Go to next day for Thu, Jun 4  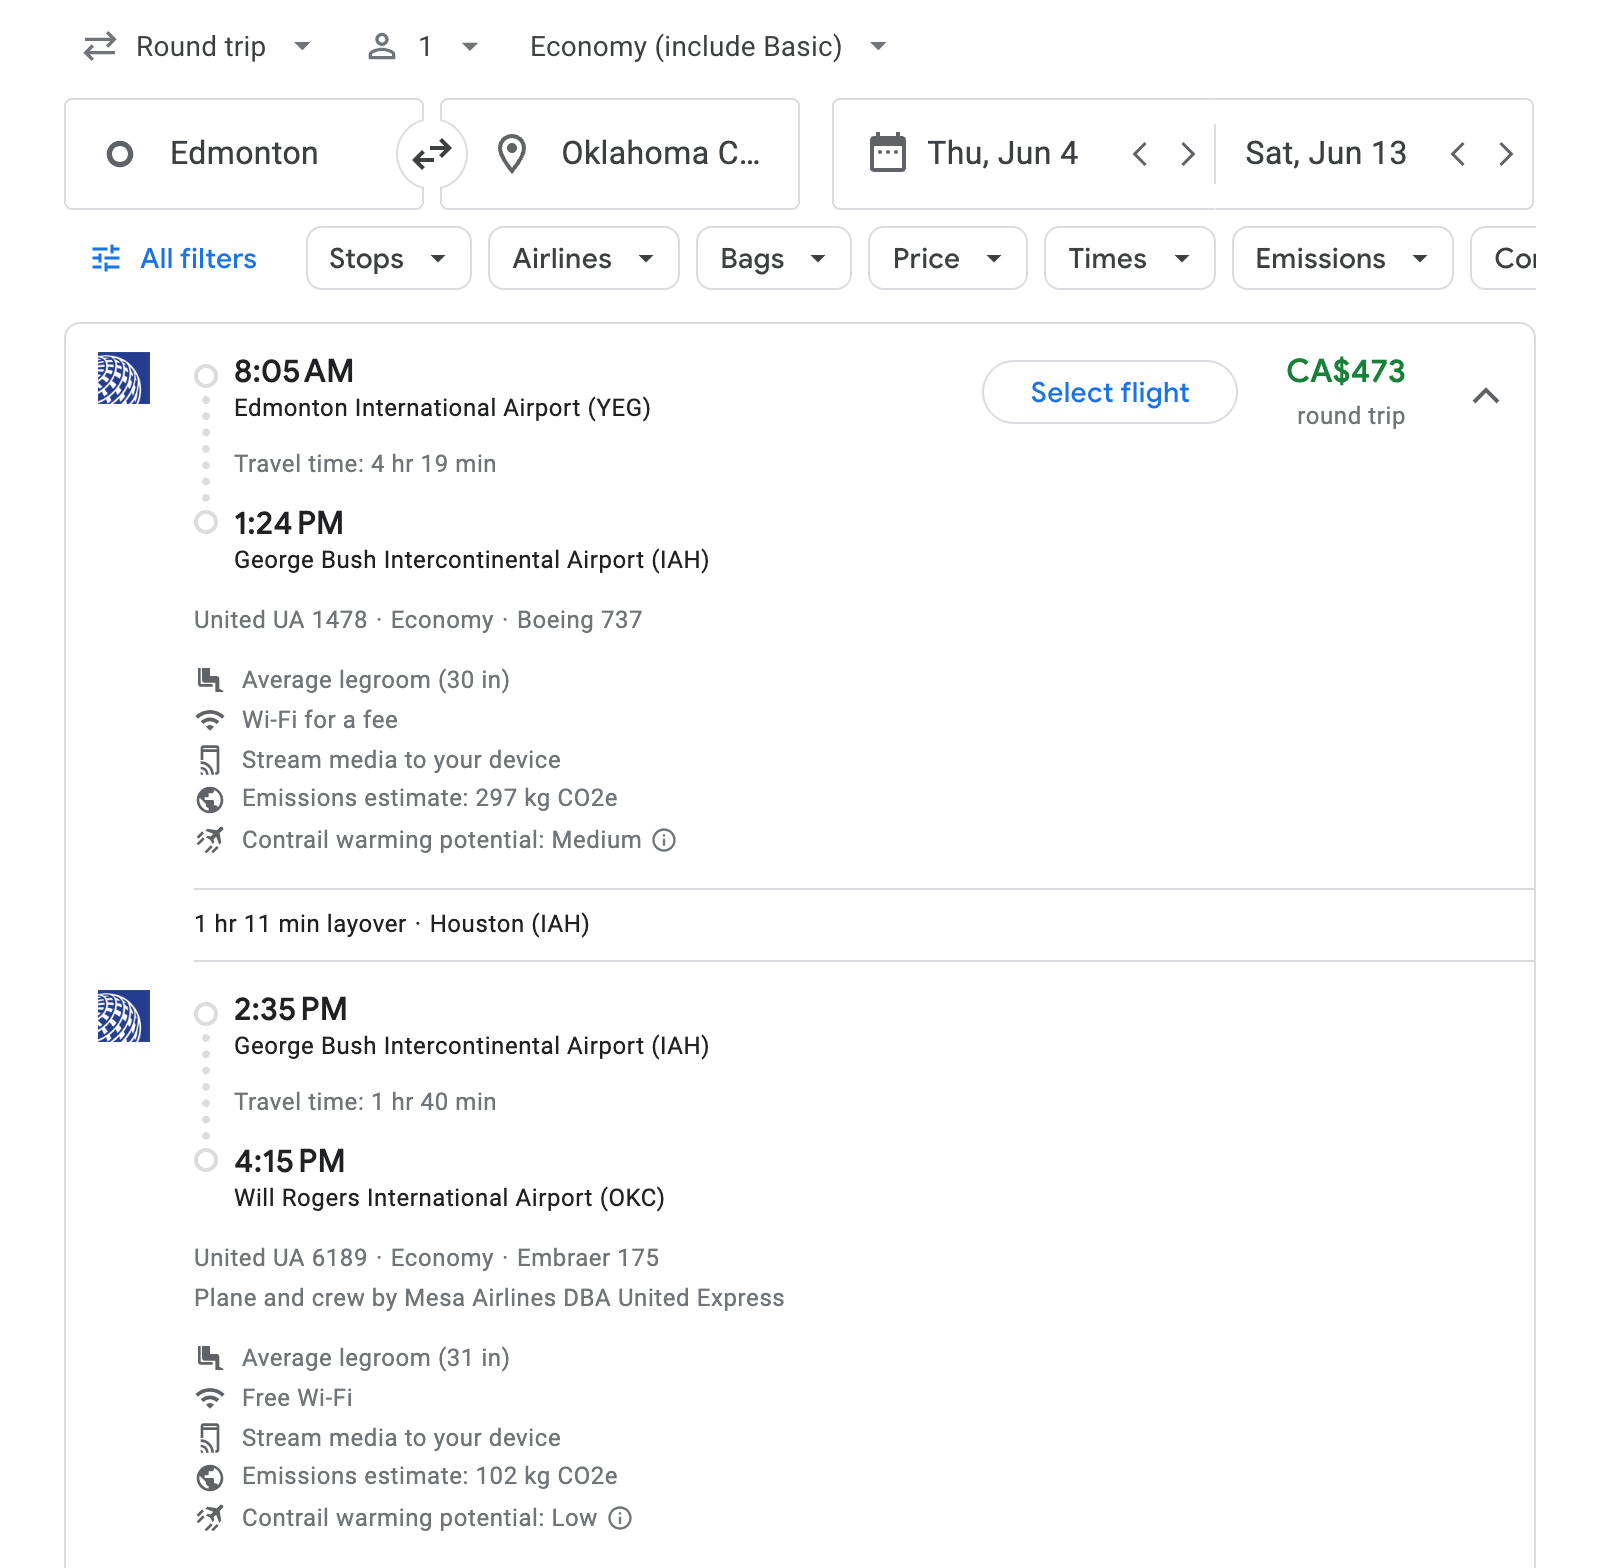(1187, 154)
